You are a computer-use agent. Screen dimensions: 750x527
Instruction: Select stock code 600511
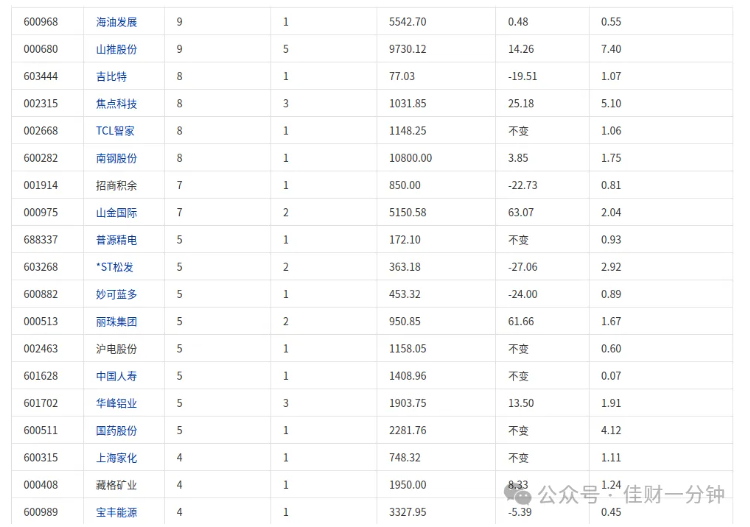click(41, 431)
